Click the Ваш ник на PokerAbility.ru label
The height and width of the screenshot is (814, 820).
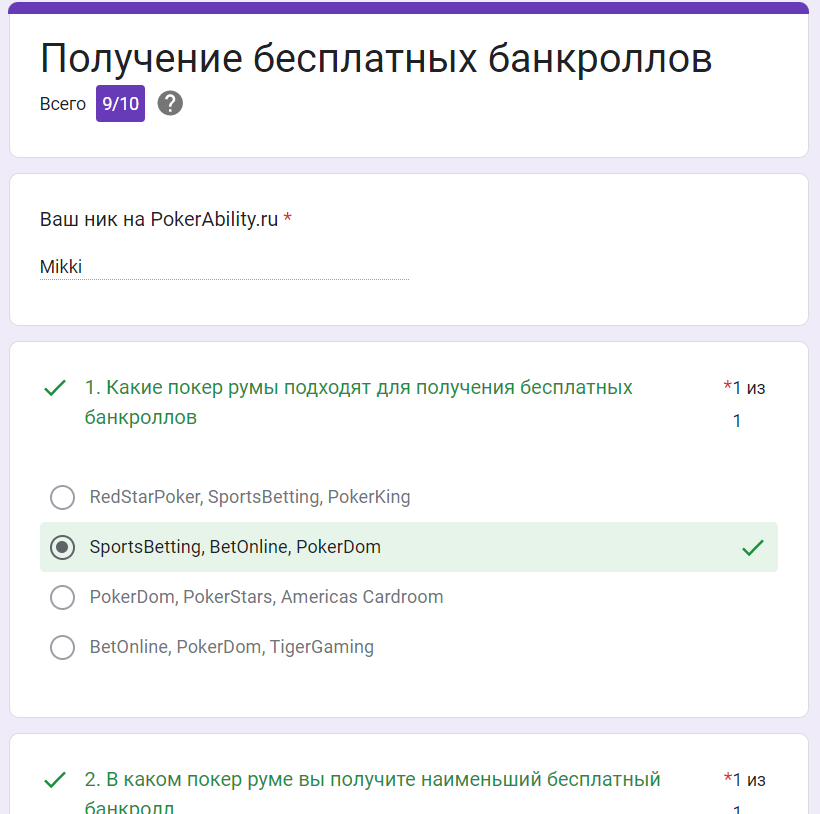coord(160,220)
